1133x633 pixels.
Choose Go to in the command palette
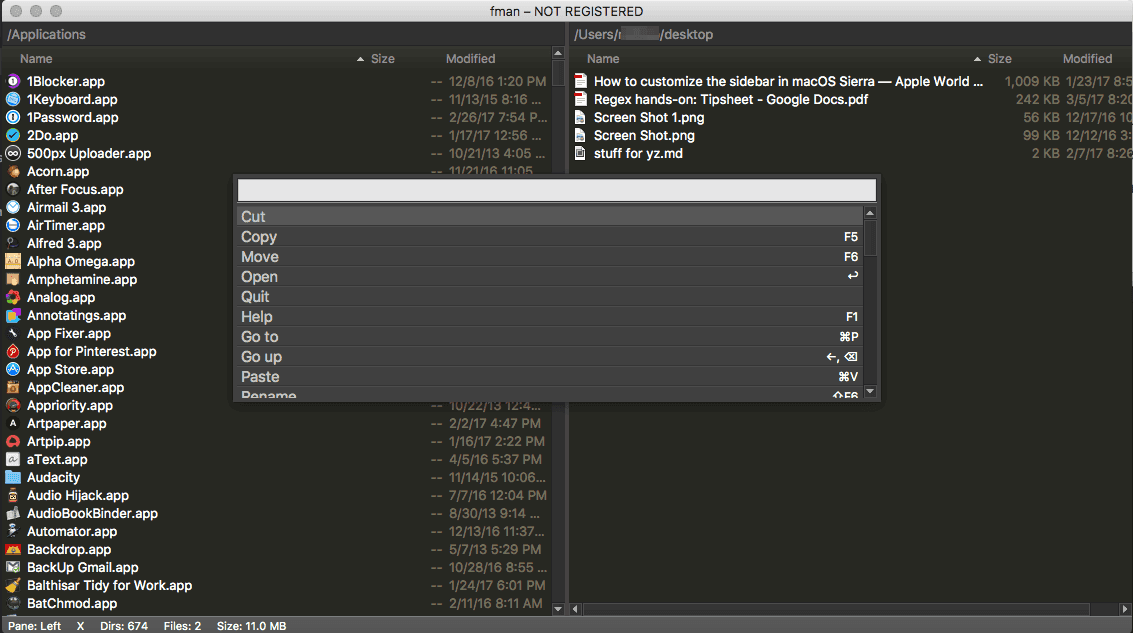coord(550,337)
